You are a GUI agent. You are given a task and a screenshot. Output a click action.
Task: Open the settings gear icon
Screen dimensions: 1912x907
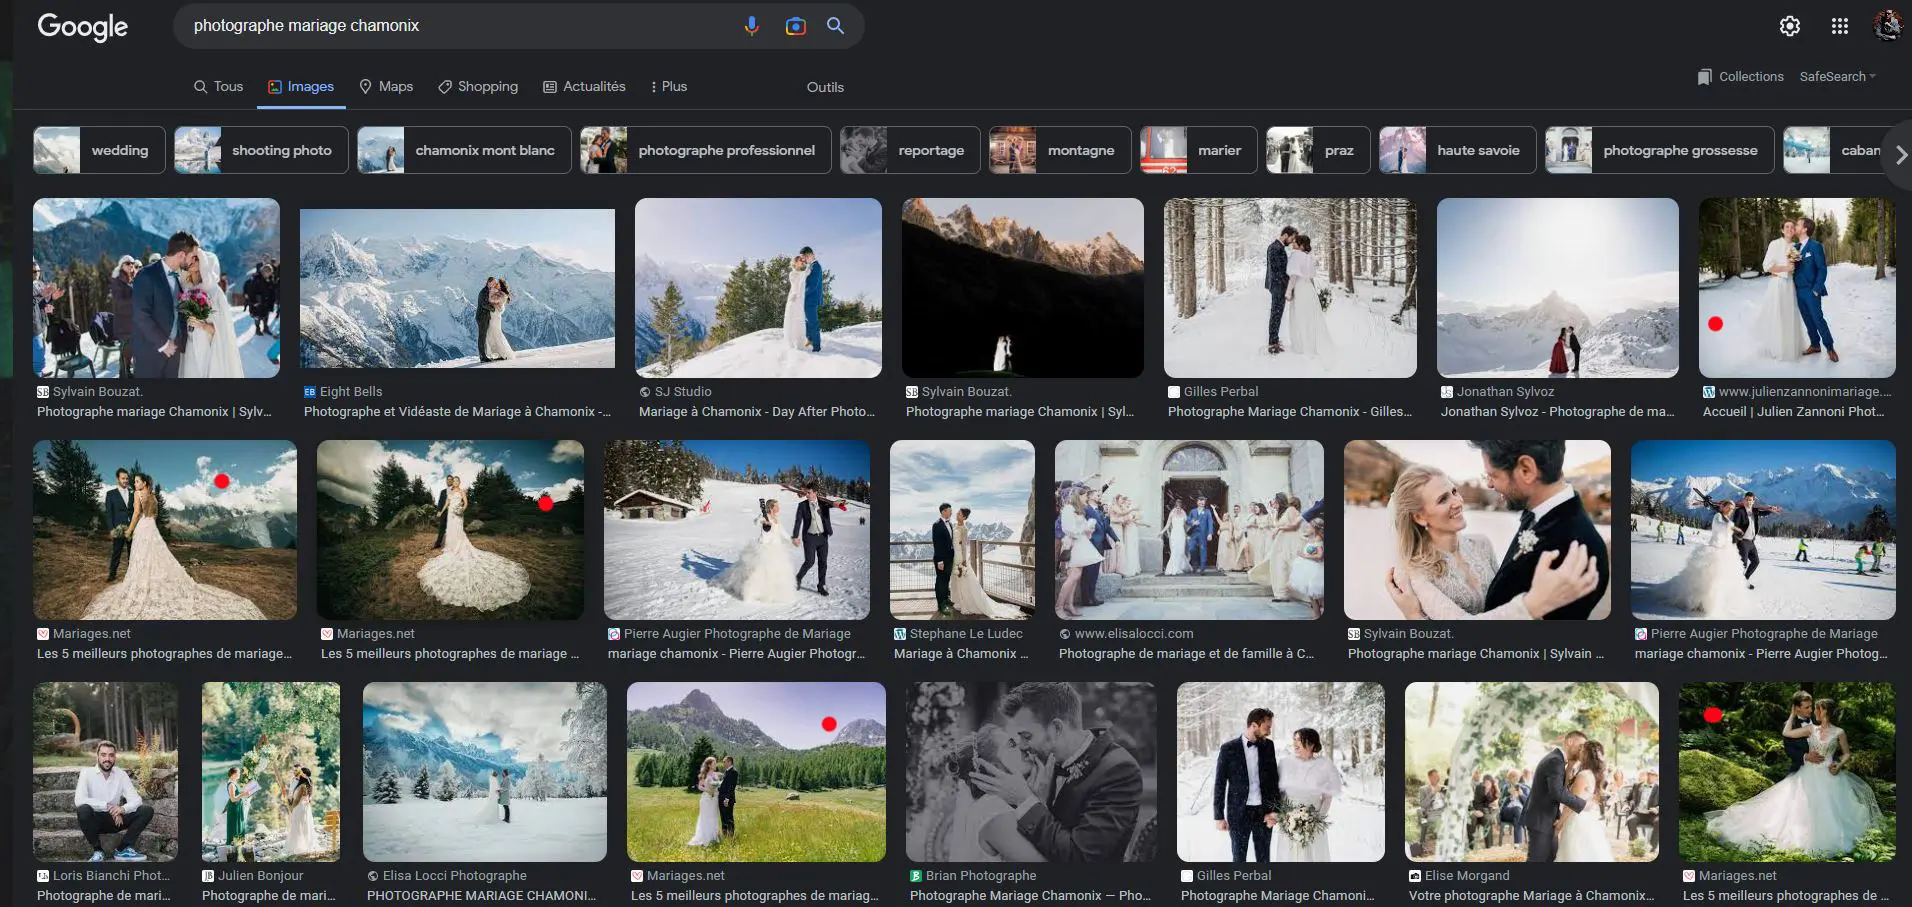1789,26
